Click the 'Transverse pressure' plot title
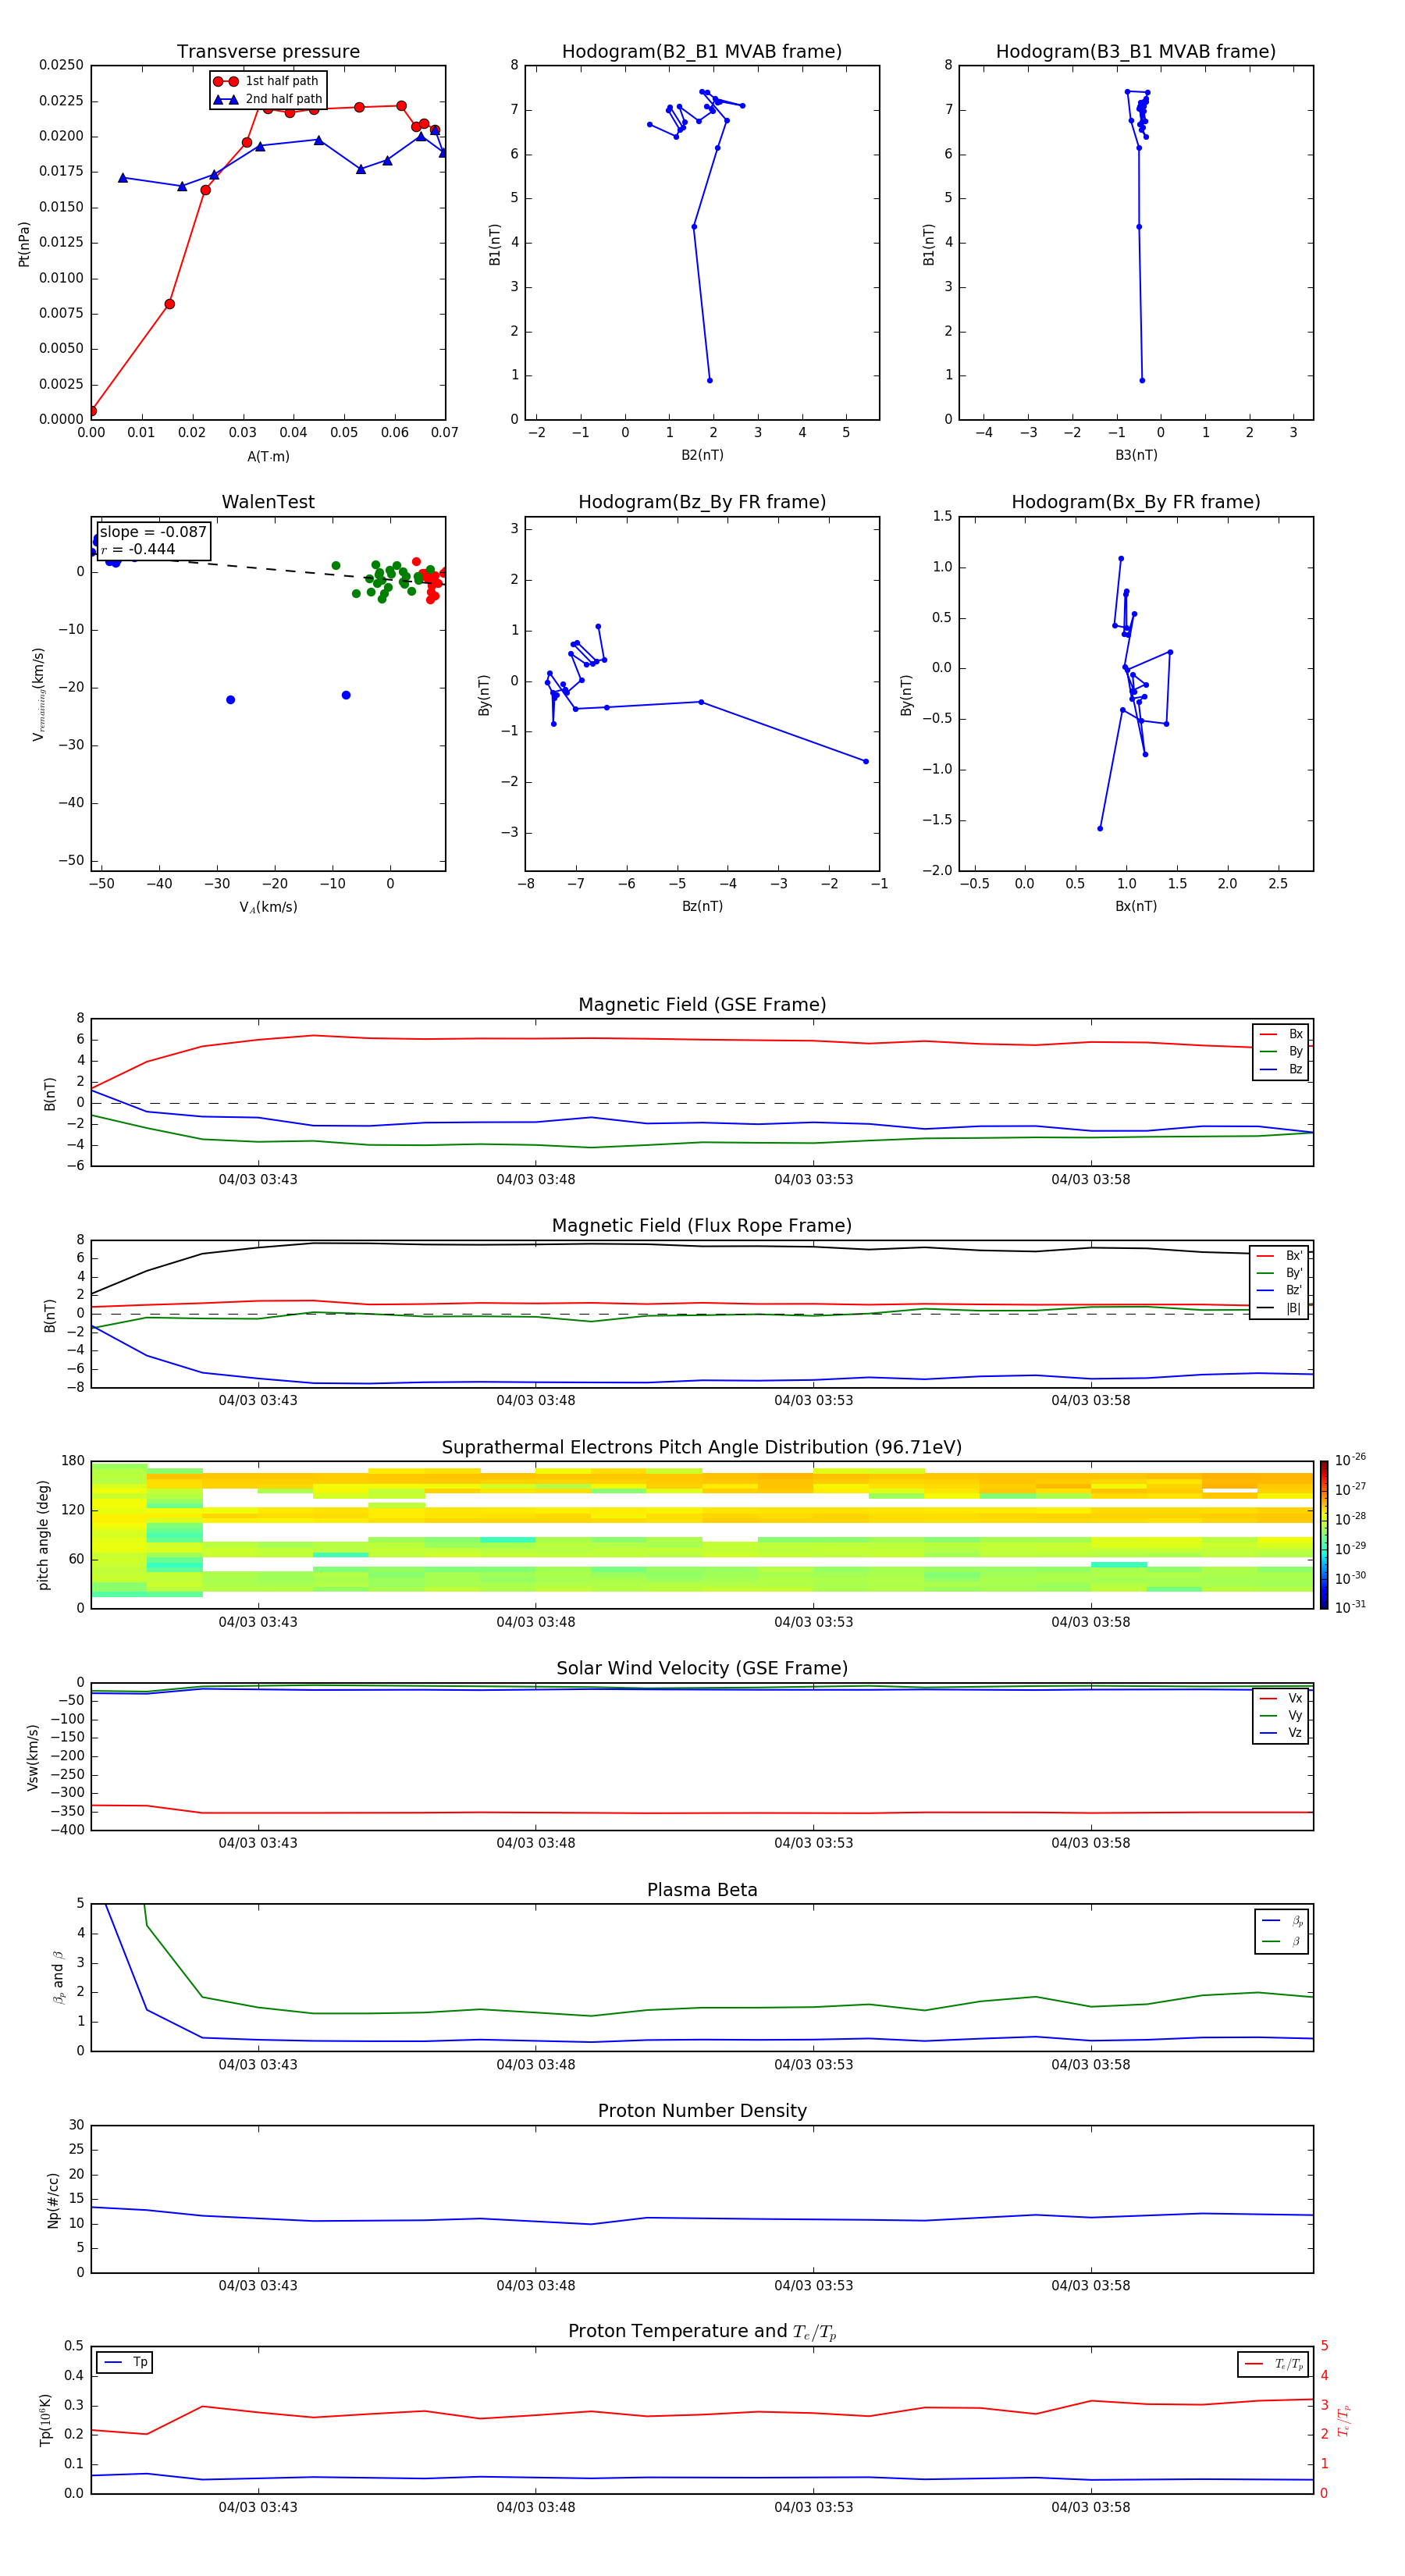The width and height of the screenshot is (1405, 2576). [x=268, y=52]
